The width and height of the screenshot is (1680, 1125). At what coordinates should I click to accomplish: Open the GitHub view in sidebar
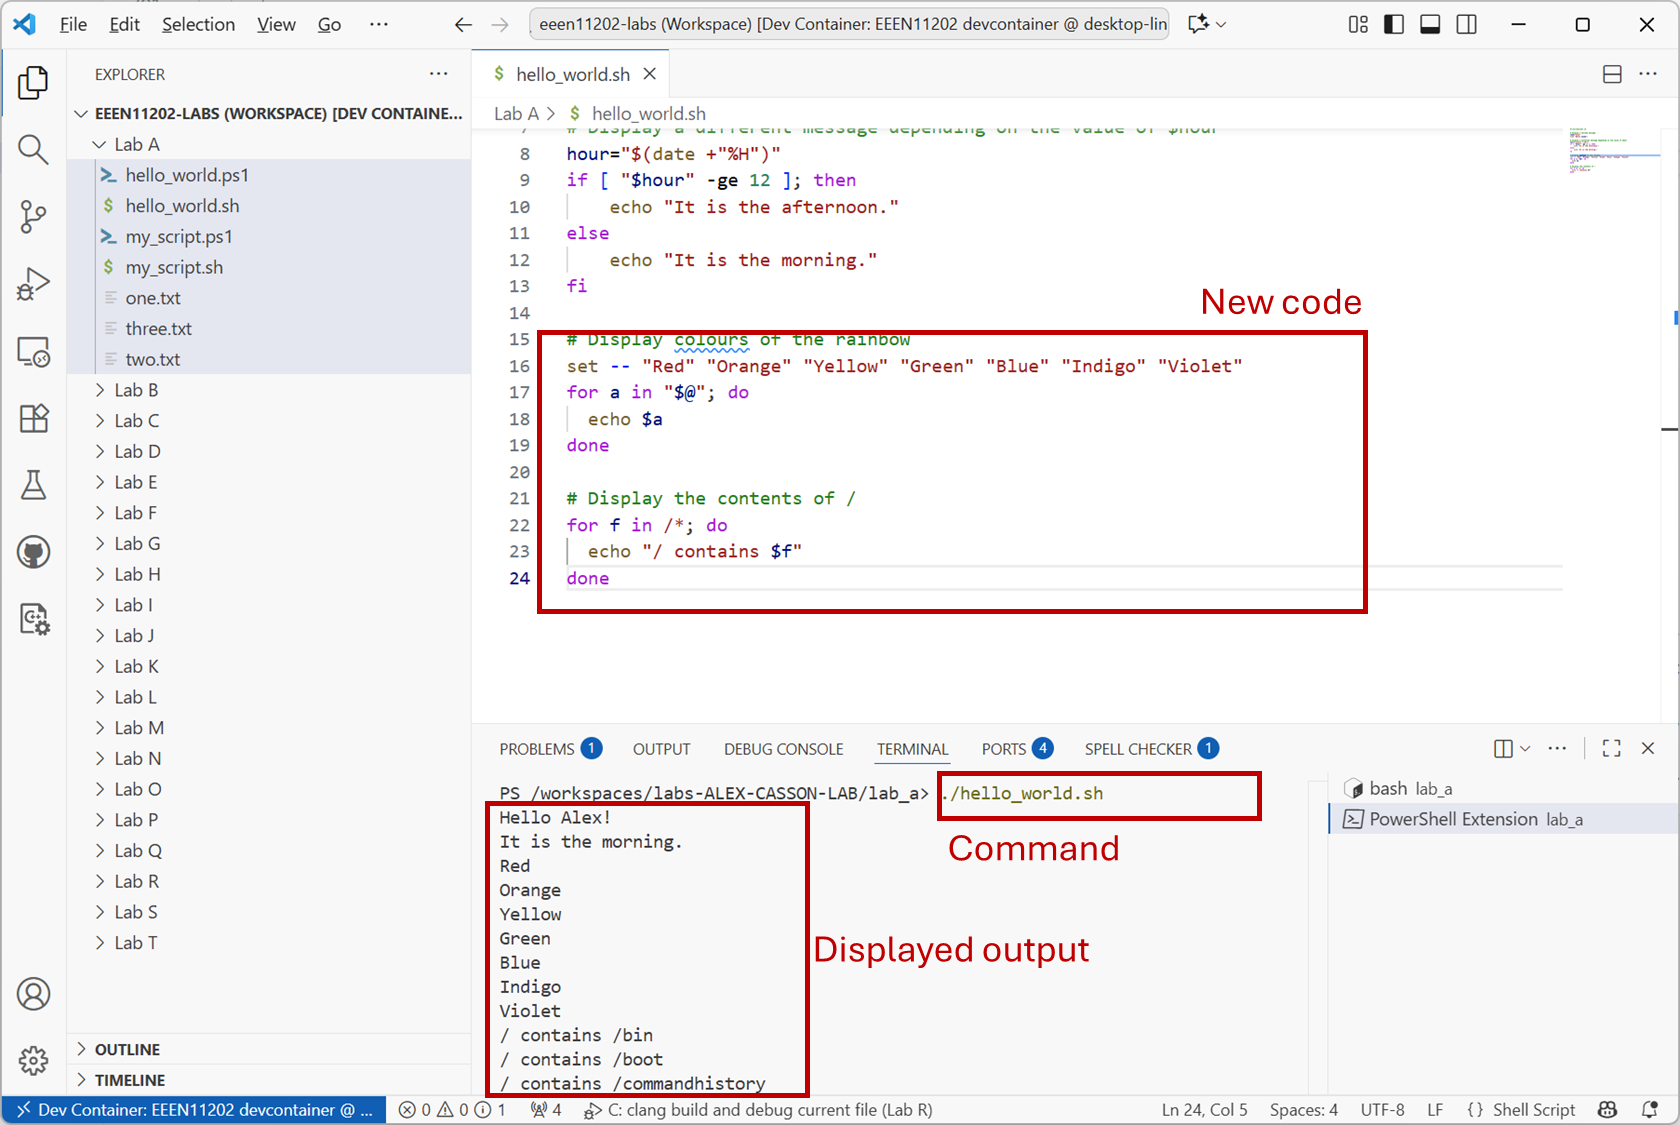33,552
